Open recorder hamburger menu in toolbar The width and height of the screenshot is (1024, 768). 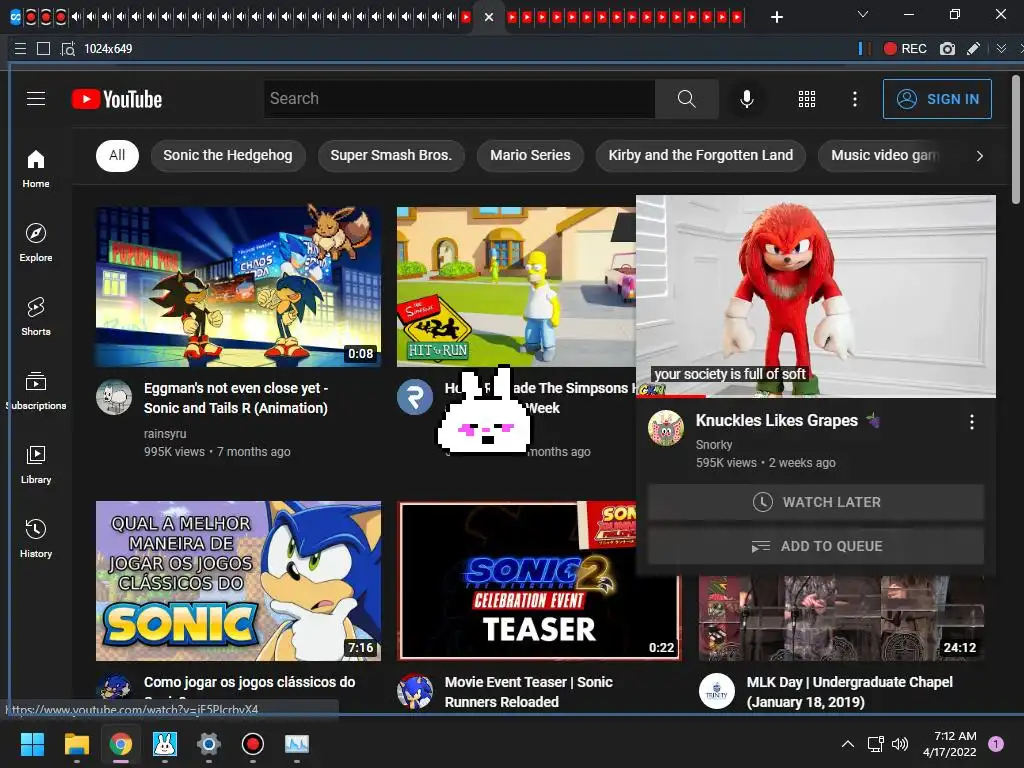(x=20, y=48)
